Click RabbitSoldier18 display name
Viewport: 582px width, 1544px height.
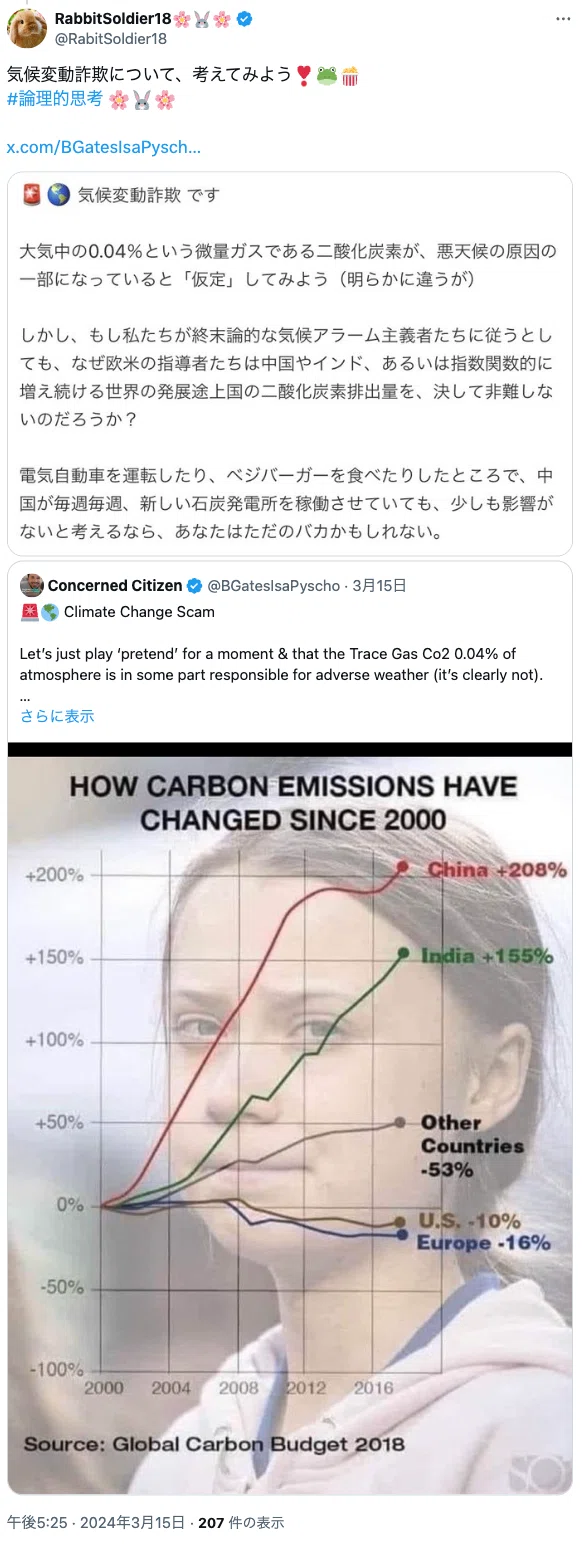click(112, 19)
